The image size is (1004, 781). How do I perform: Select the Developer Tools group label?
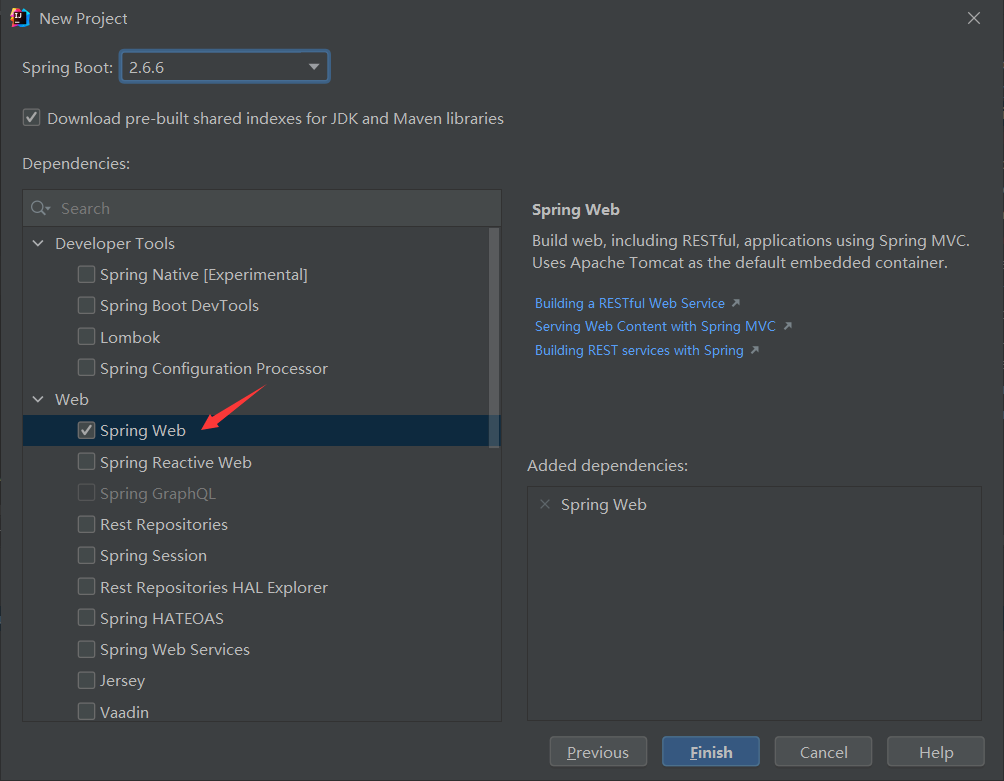click(115, 243)
